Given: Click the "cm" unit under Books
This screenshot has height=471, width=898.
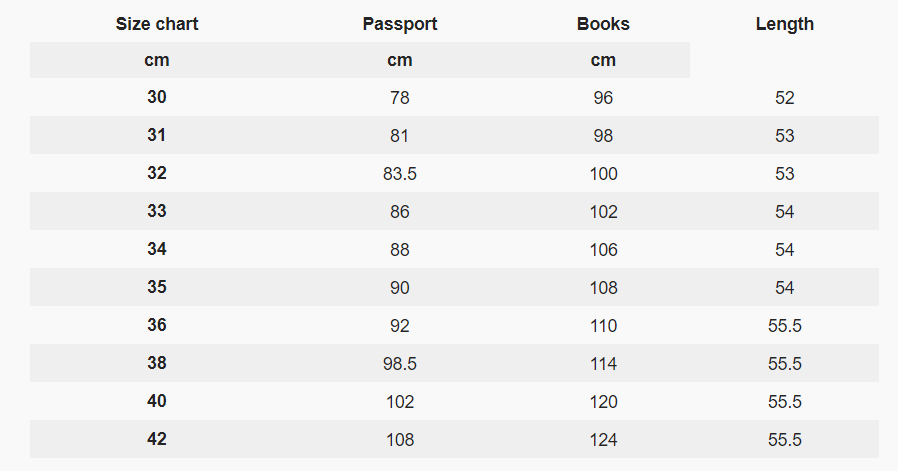Looking at the screenshot, I should (603, 60).
